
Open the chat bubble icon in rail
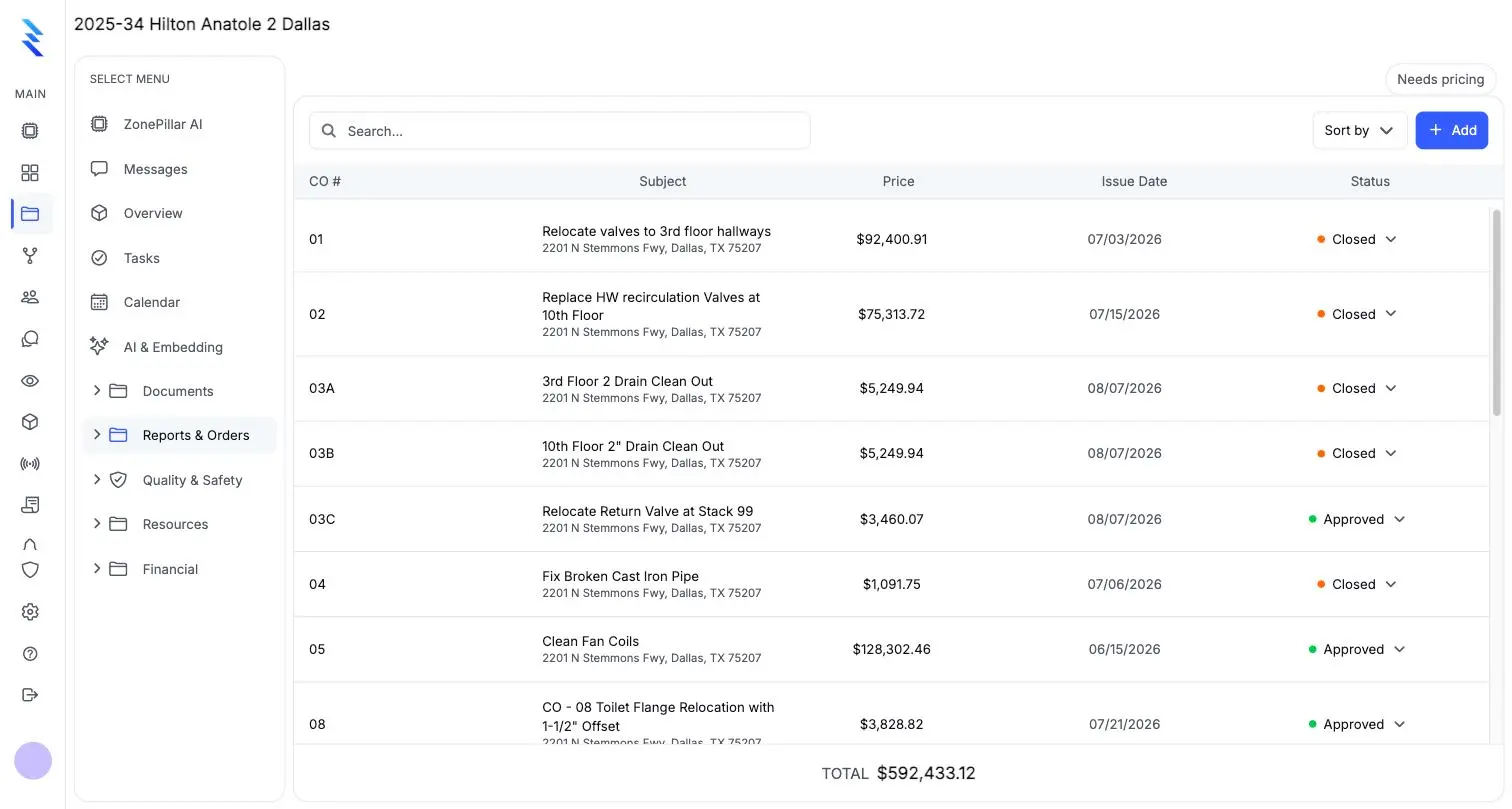pyautogui.click(x=30, y=339)
